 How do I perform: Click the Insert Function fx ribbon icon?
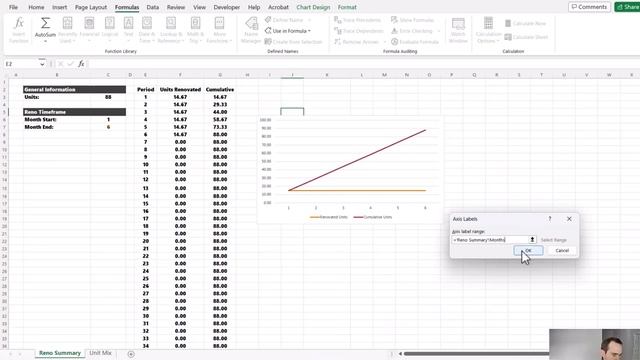tap(19, 30)
